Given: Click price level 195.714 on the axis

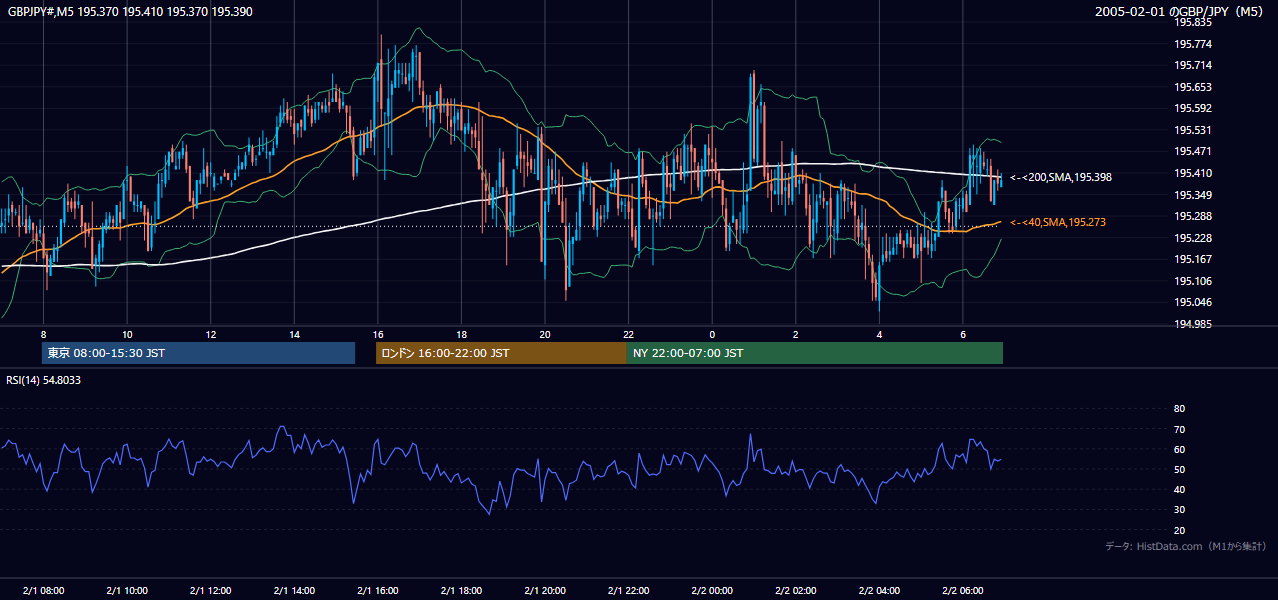Looking at the screenshot, I should [1193, 65].
